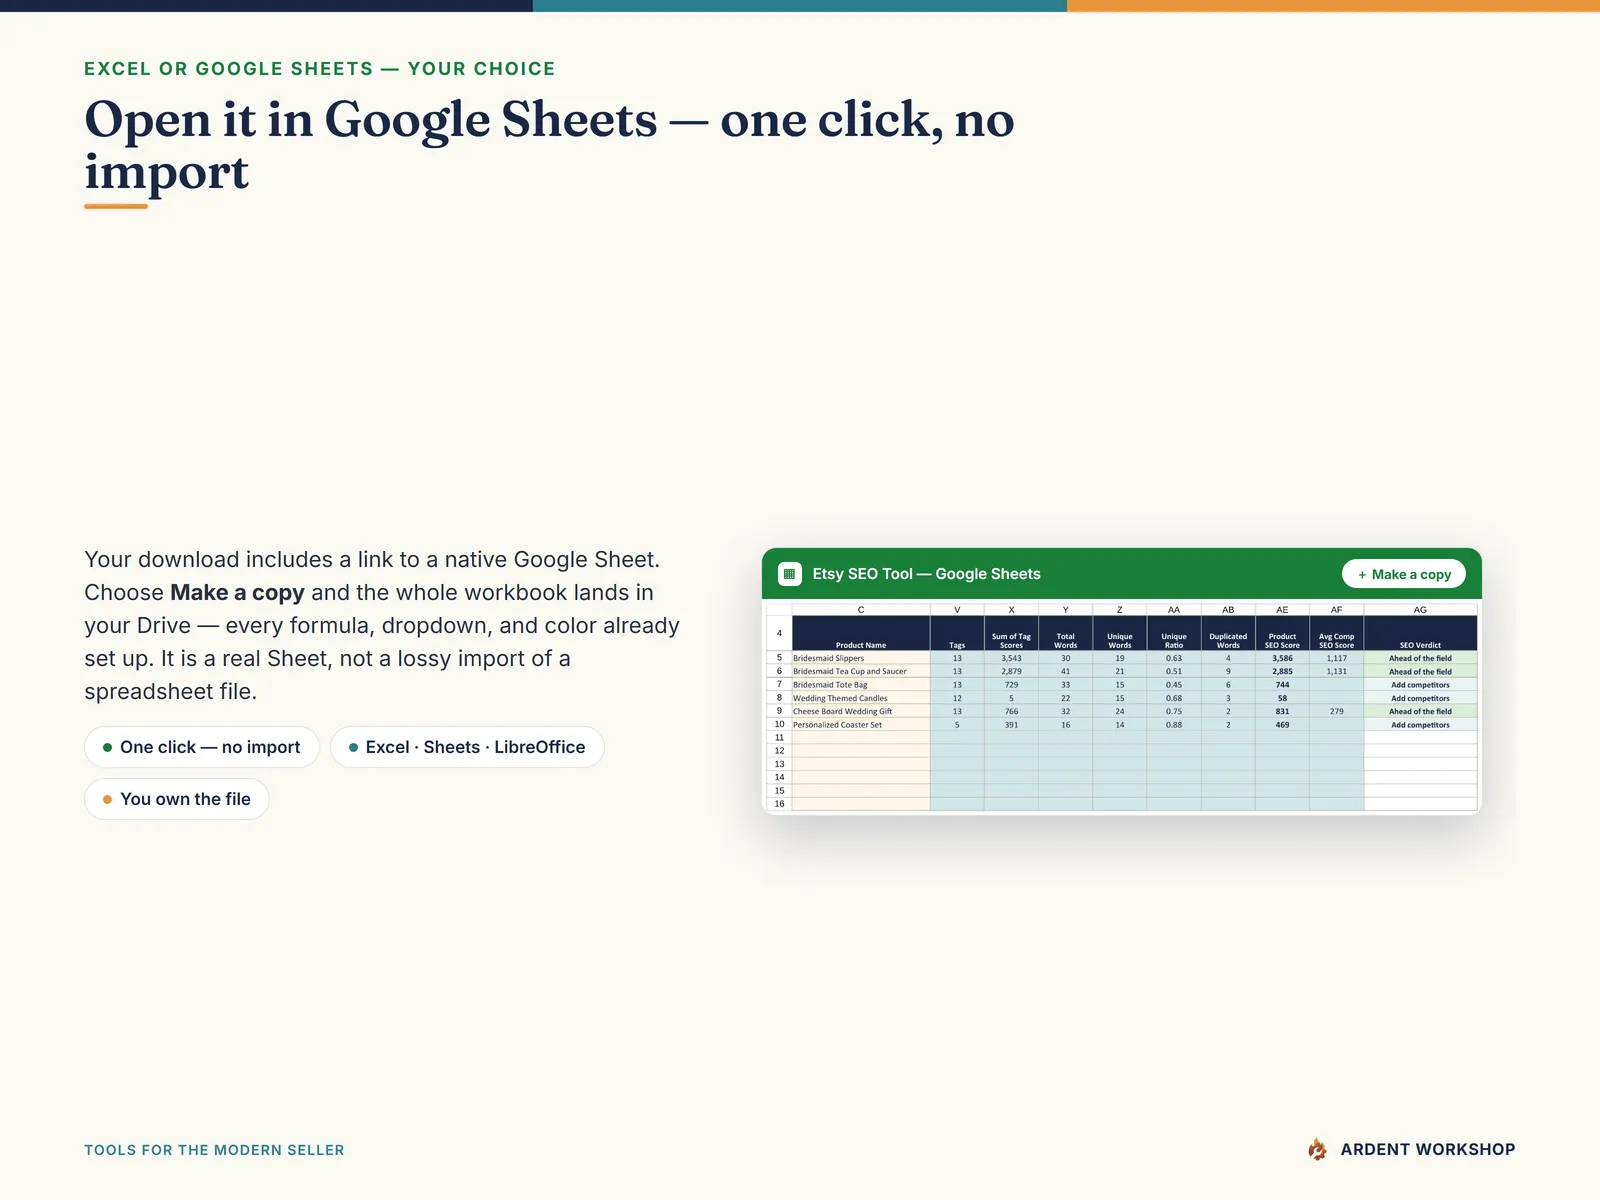Click the 3,586 Product SEO Score cell
Image resolution: width=1600 pixels, height=1200 pixels.
(1282, 658)
